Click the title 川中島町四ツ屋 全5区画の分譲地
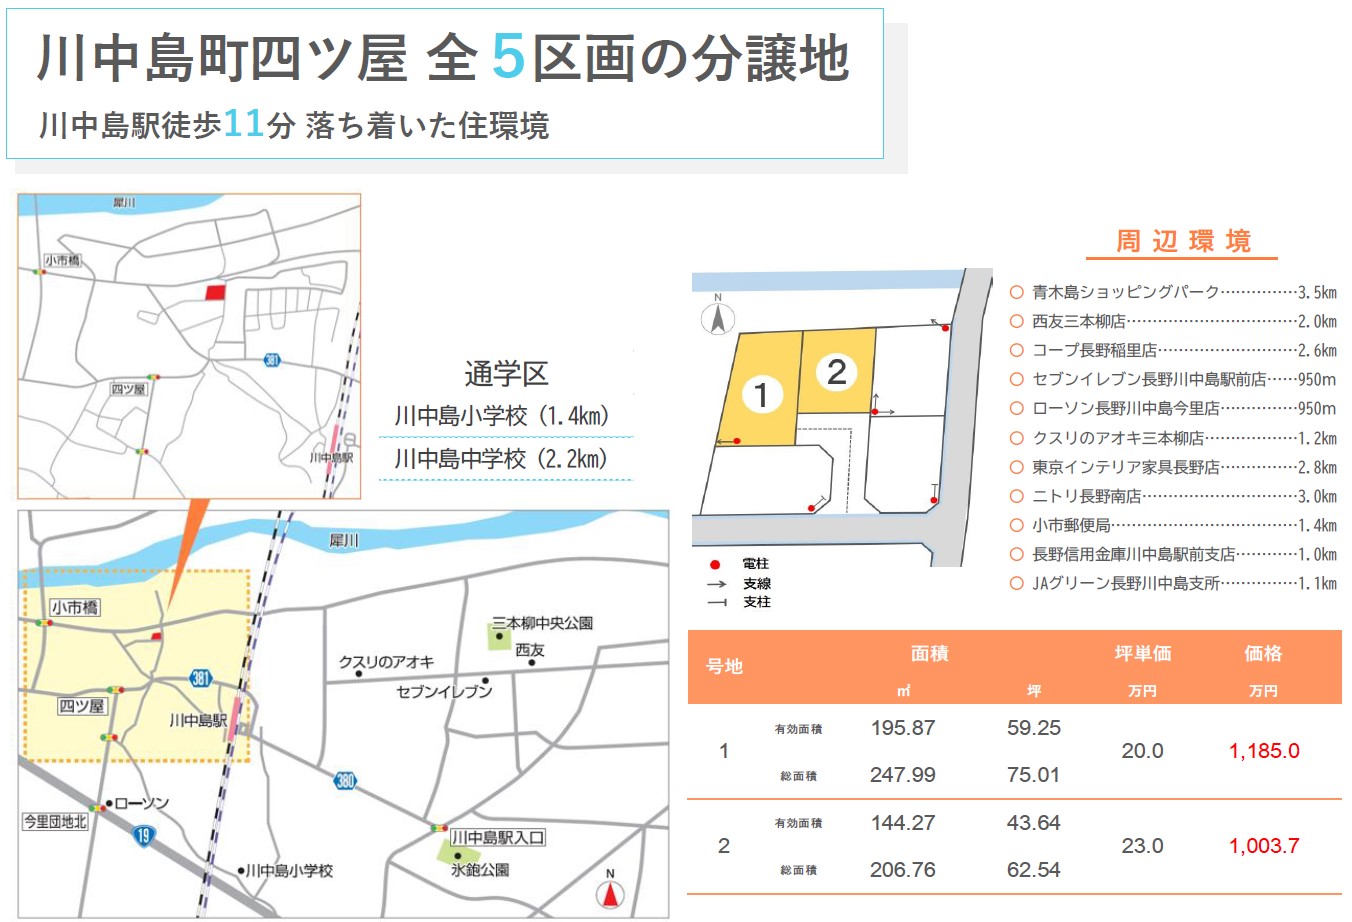Viewport: 1352px width, 922px height. point(443,58)
